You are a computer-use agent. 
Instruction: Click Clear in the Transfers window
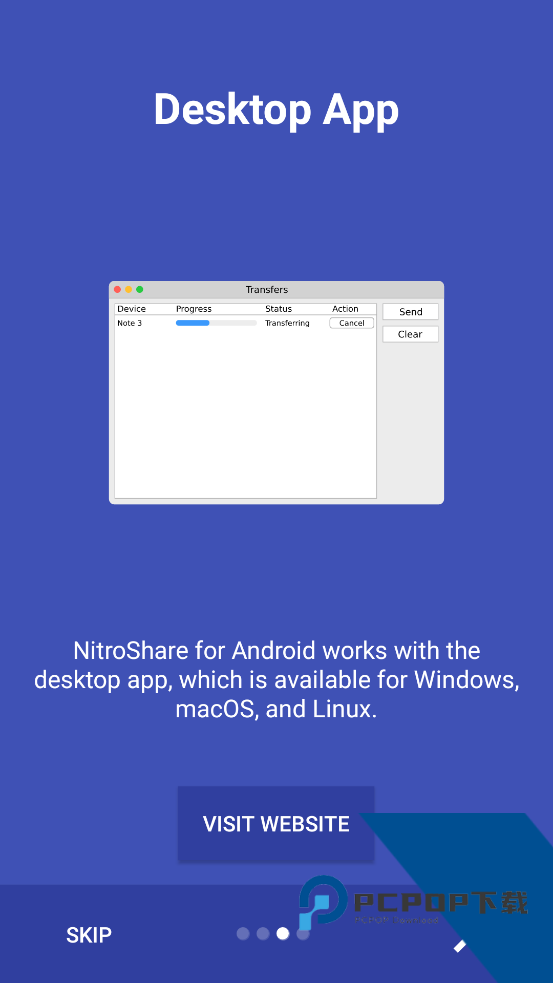coord(411,334)
